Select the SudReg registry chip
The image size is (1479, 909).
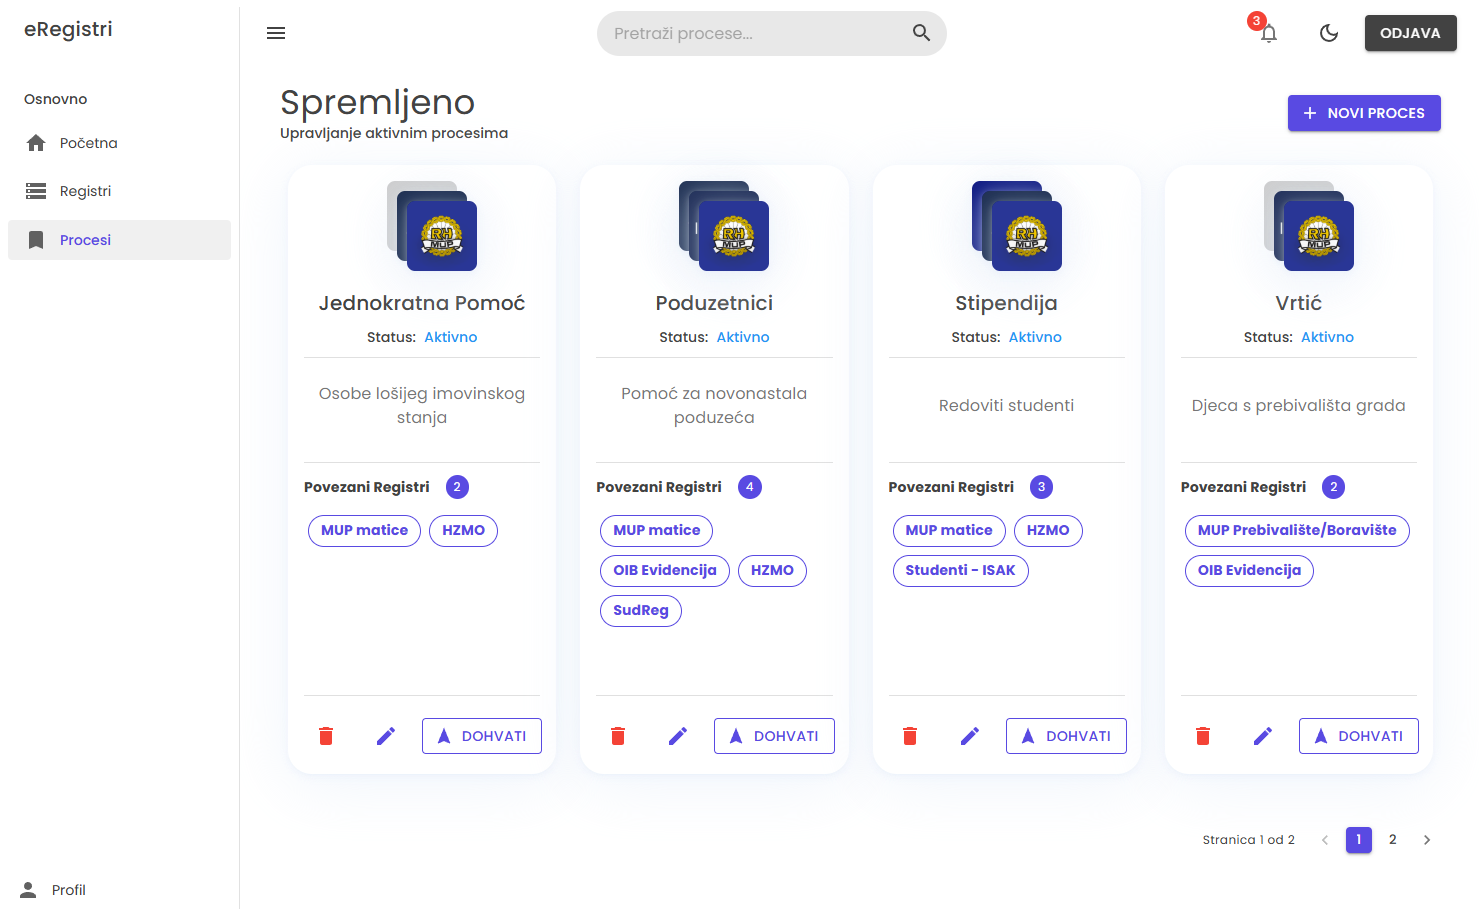tap(640, 610)
